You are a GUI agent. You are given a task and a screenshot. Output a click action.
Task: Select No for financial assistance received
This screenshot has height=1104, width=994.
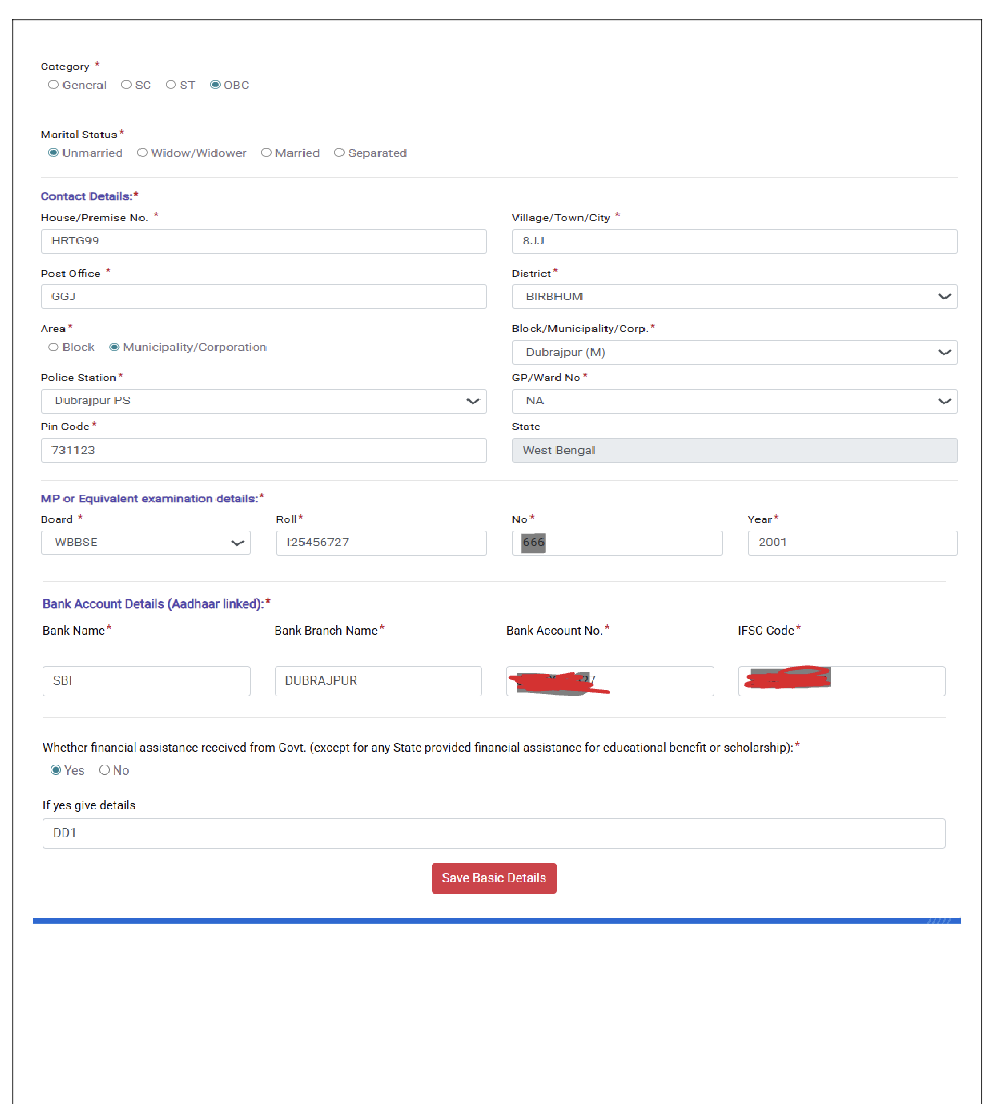[103, 770]
